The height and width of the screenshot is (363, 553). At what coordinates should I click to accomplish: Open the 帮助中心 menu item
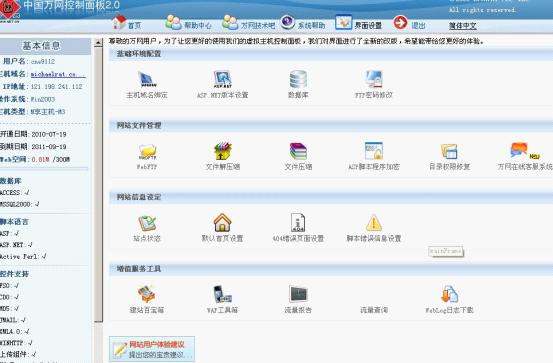198,26
